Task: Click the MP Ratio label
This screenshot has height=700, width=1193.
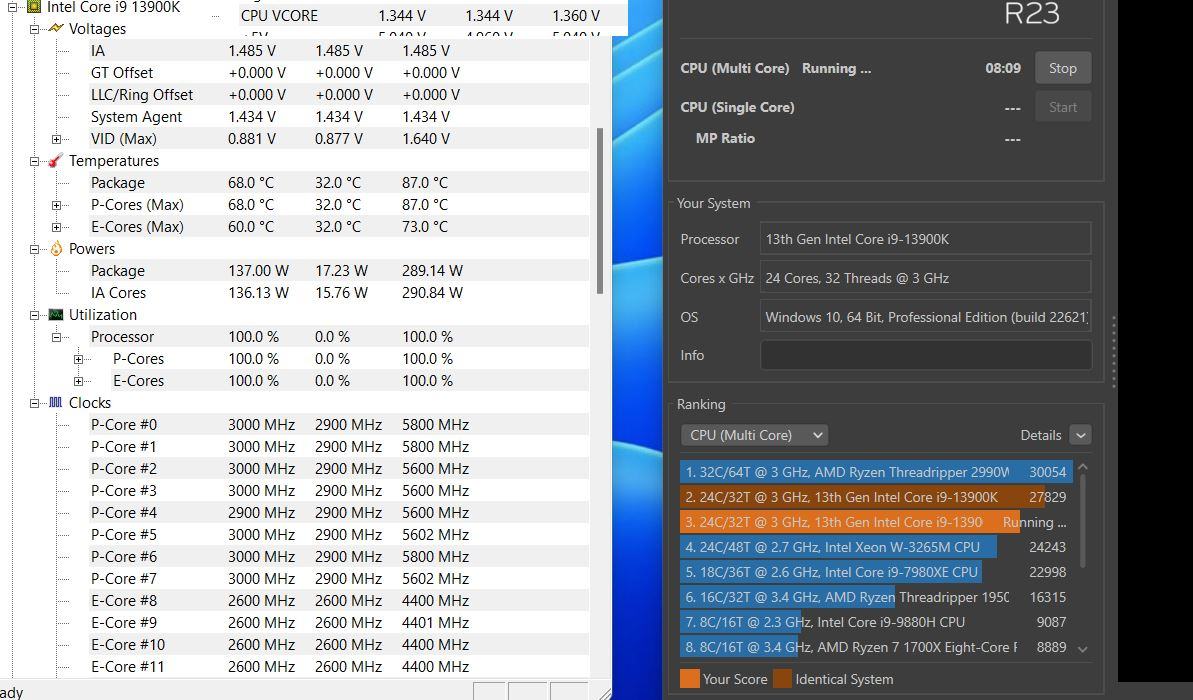Action: (725, 138)
